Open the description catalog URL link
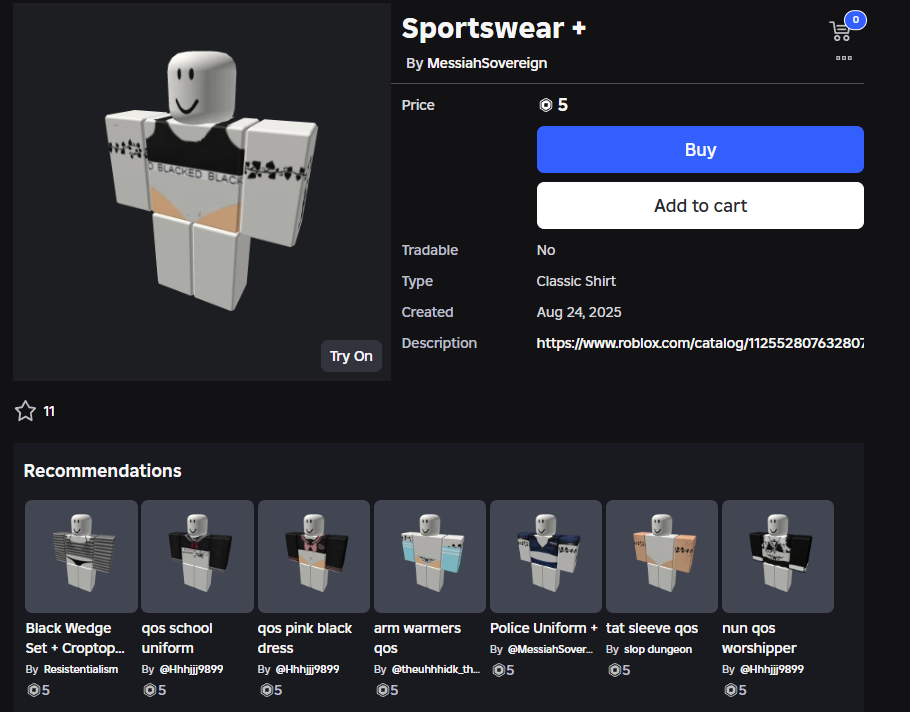This screenshot has height=712, width=910. coord(700,343)
